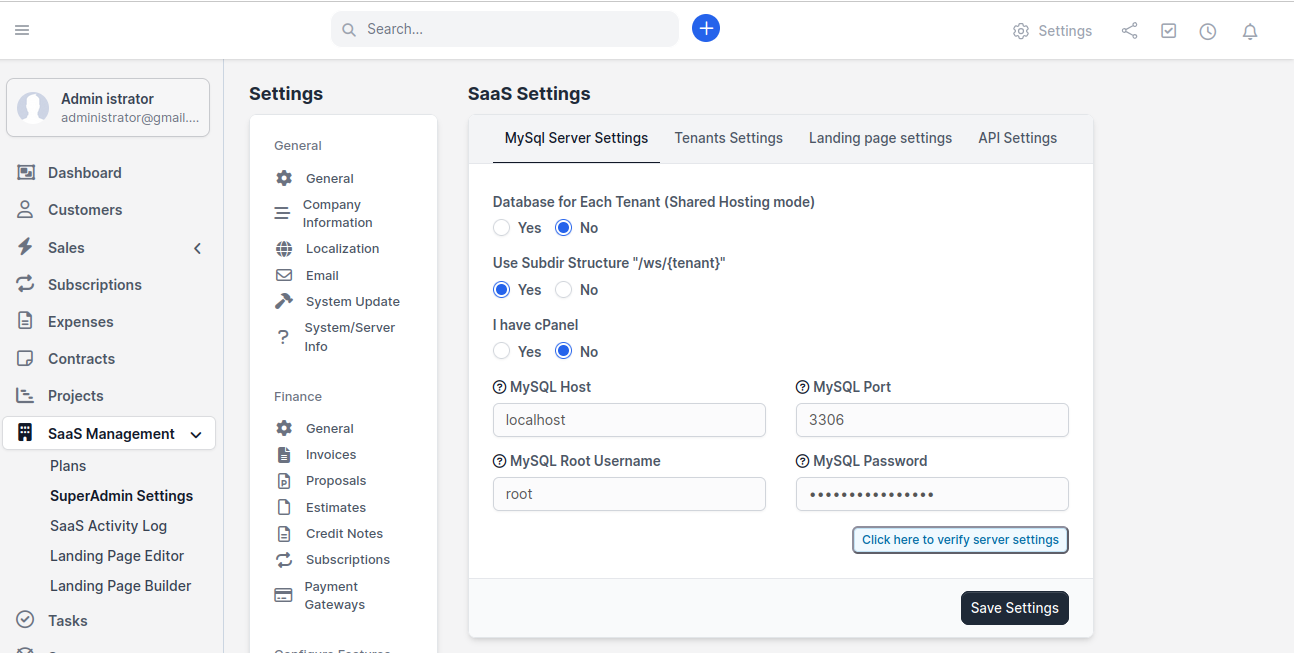
Task: Open the API Settings tab
Action: pos(1017,138)
